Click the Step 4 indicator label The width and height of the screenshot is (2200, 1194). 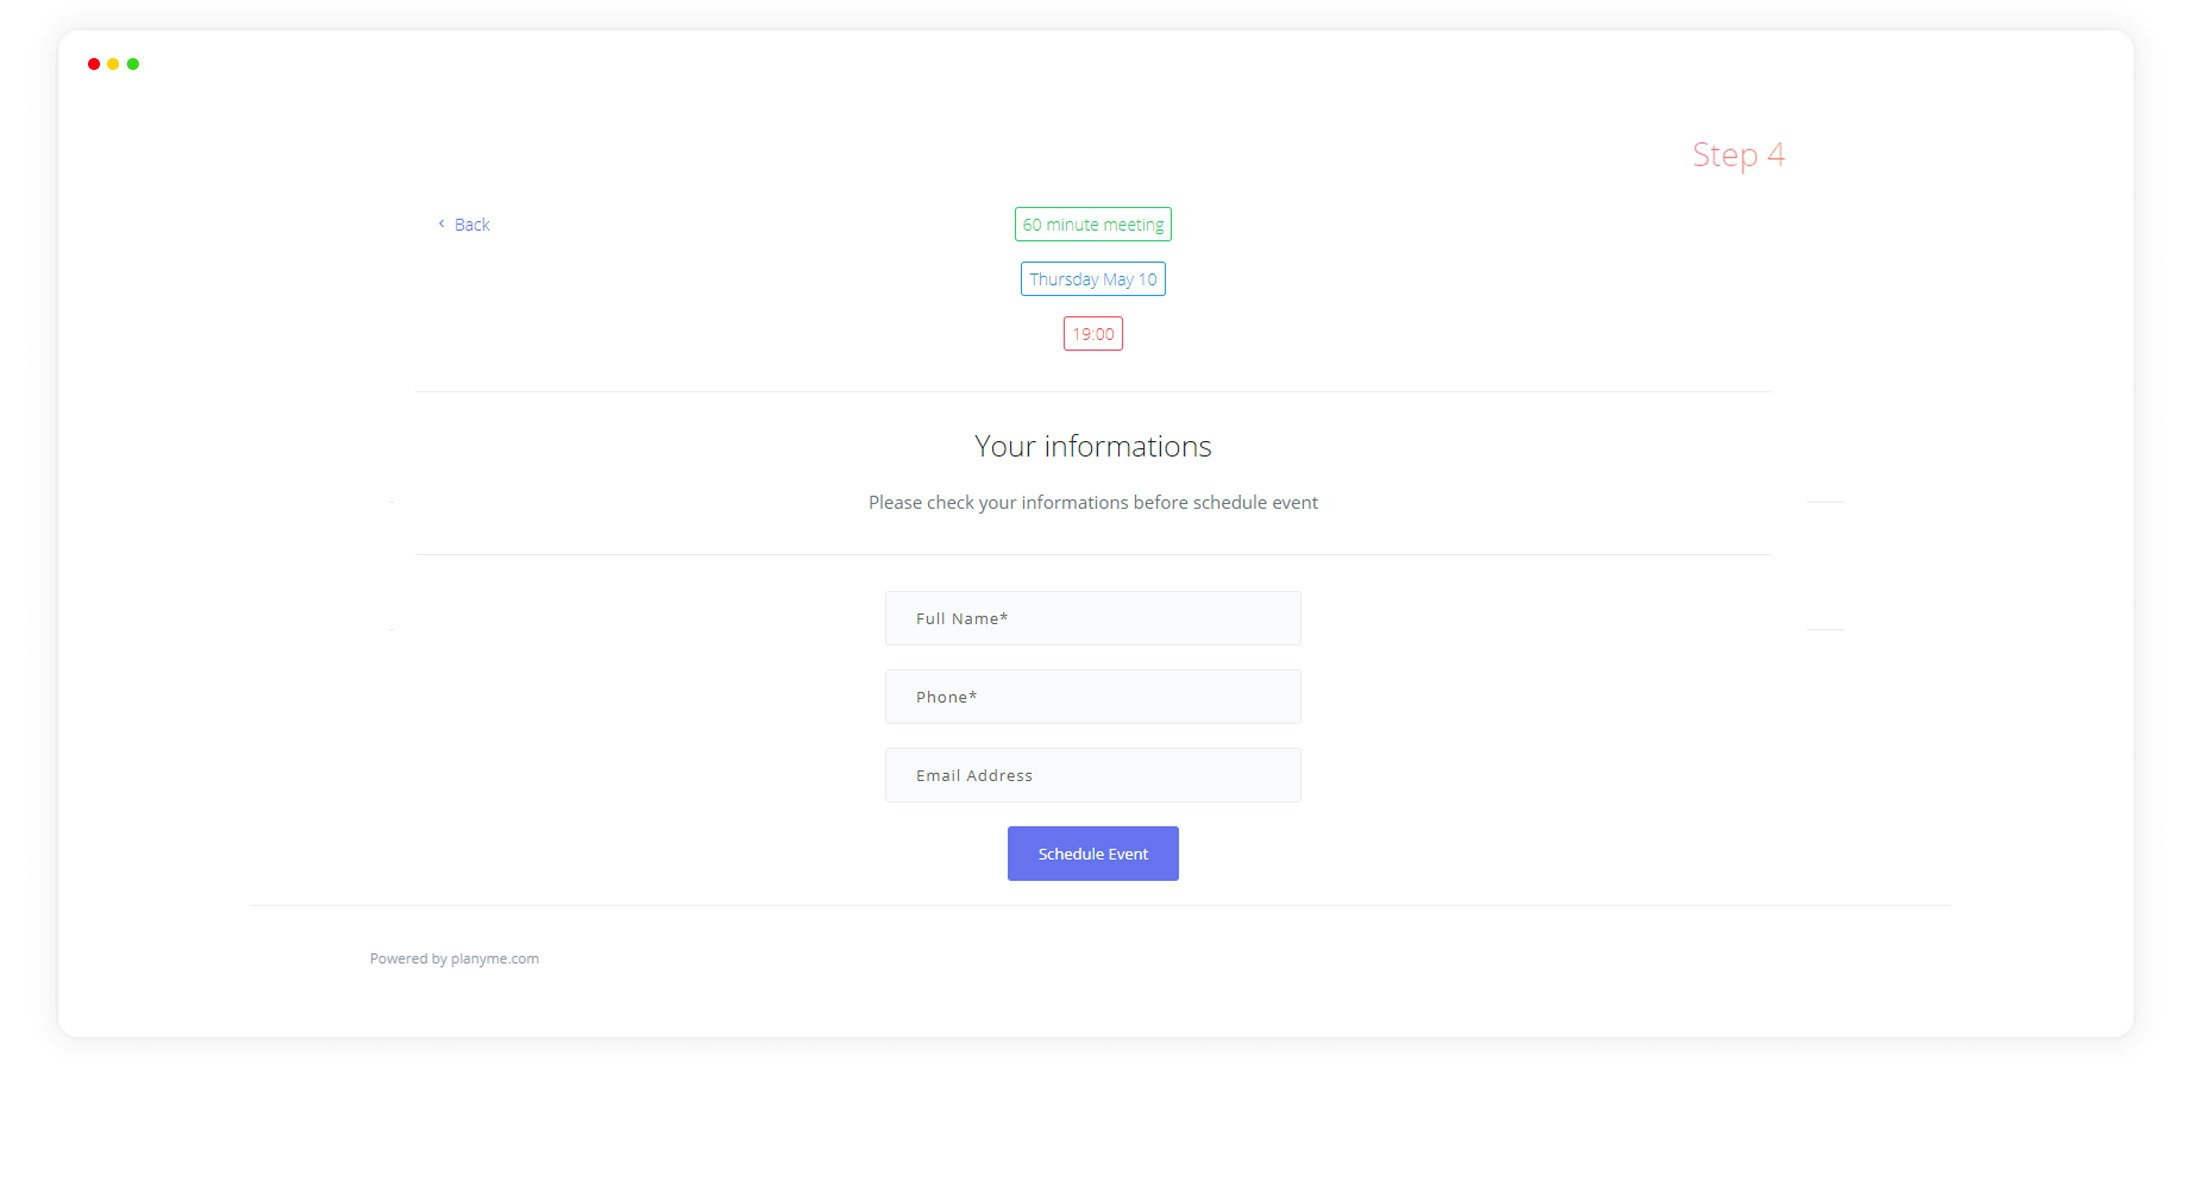click(x=1738, y=155)
